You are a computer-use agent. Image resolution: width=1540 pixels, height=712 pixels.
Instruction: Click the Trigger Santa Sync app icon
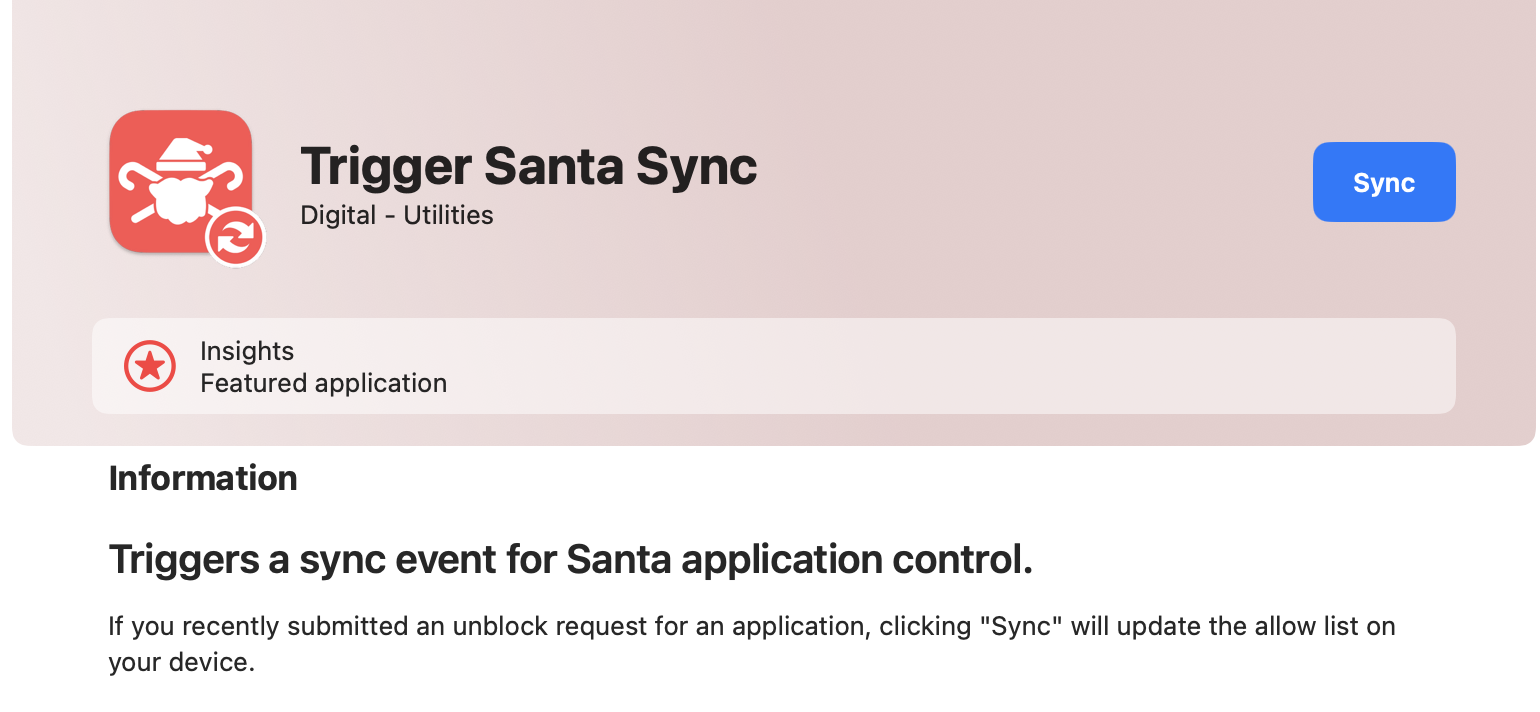pos(181,181)
